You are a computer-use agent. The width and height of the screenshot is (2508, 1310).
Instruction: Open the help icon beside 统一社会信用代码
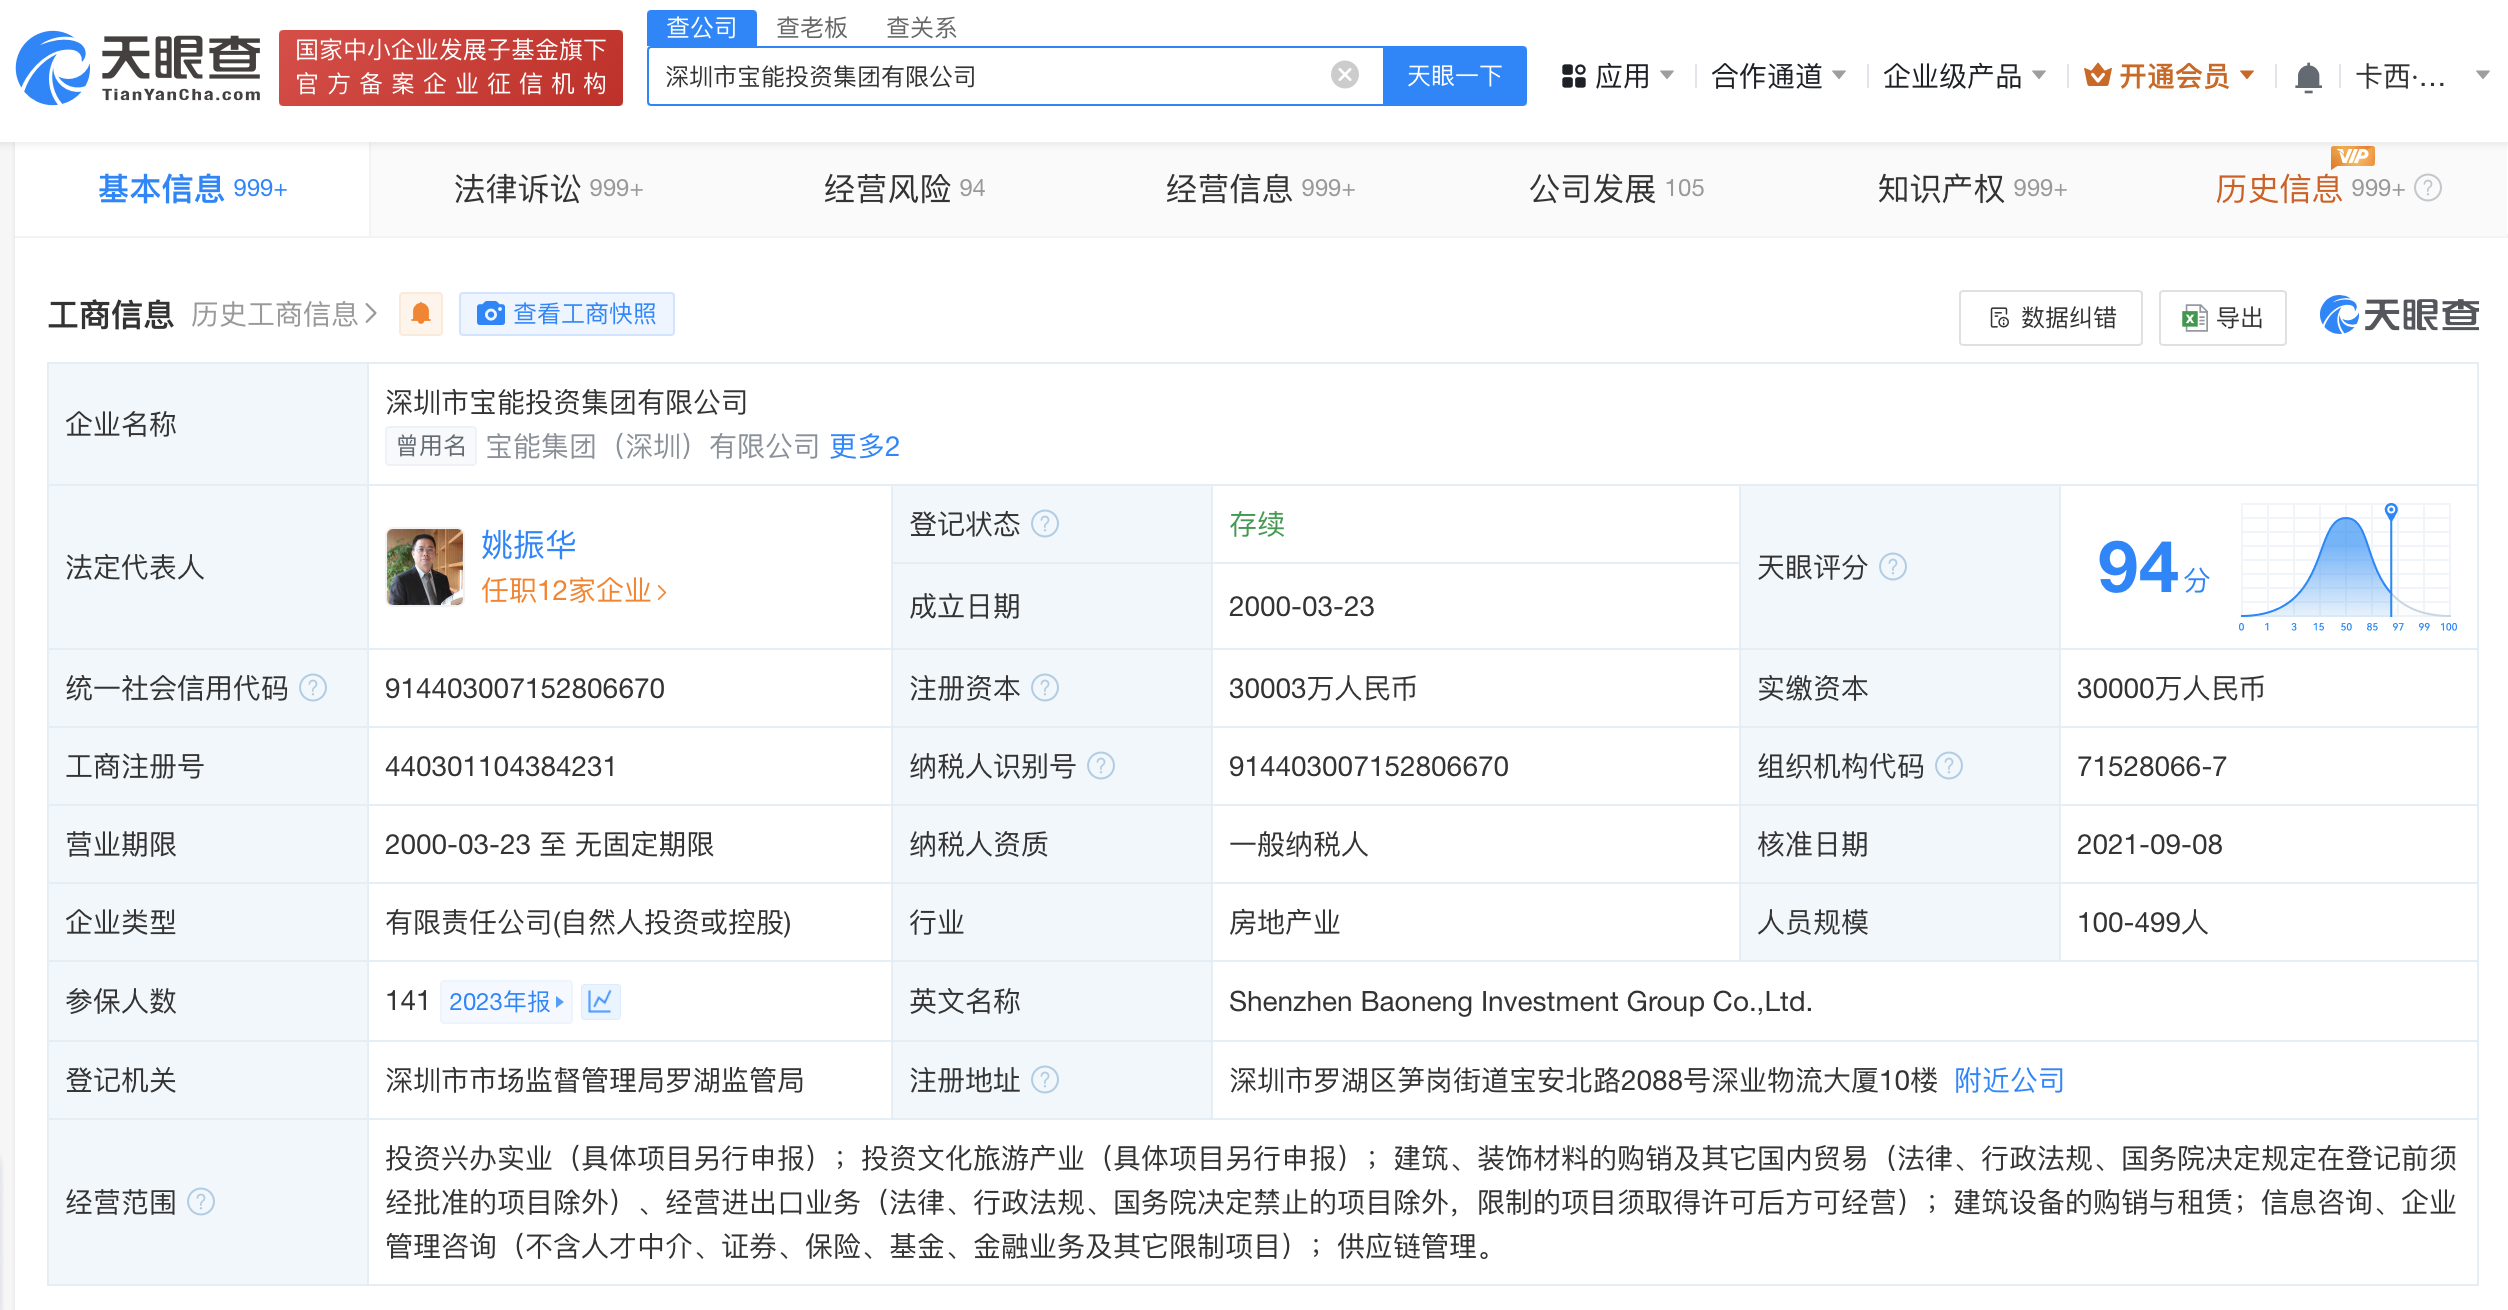click(x=313, y=688)
